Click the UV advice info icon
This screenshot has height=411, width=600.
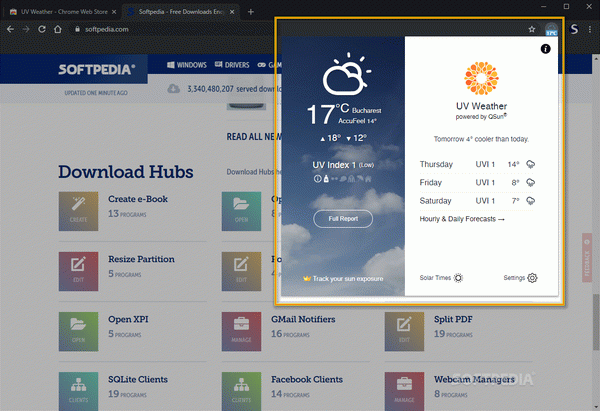(317, 179)
